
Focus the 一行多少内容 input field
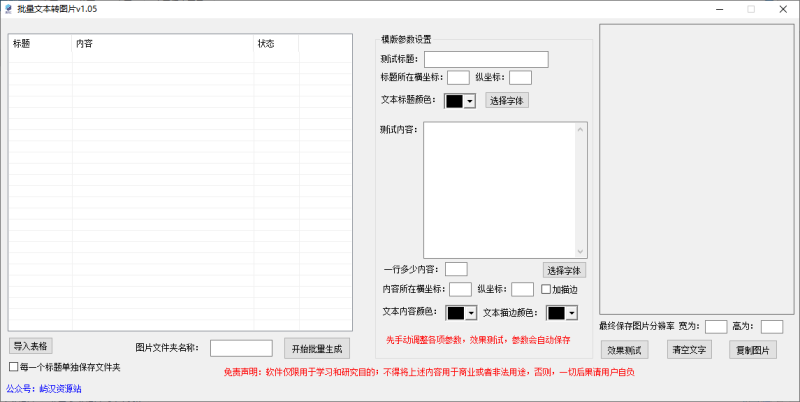click(456, 269)
